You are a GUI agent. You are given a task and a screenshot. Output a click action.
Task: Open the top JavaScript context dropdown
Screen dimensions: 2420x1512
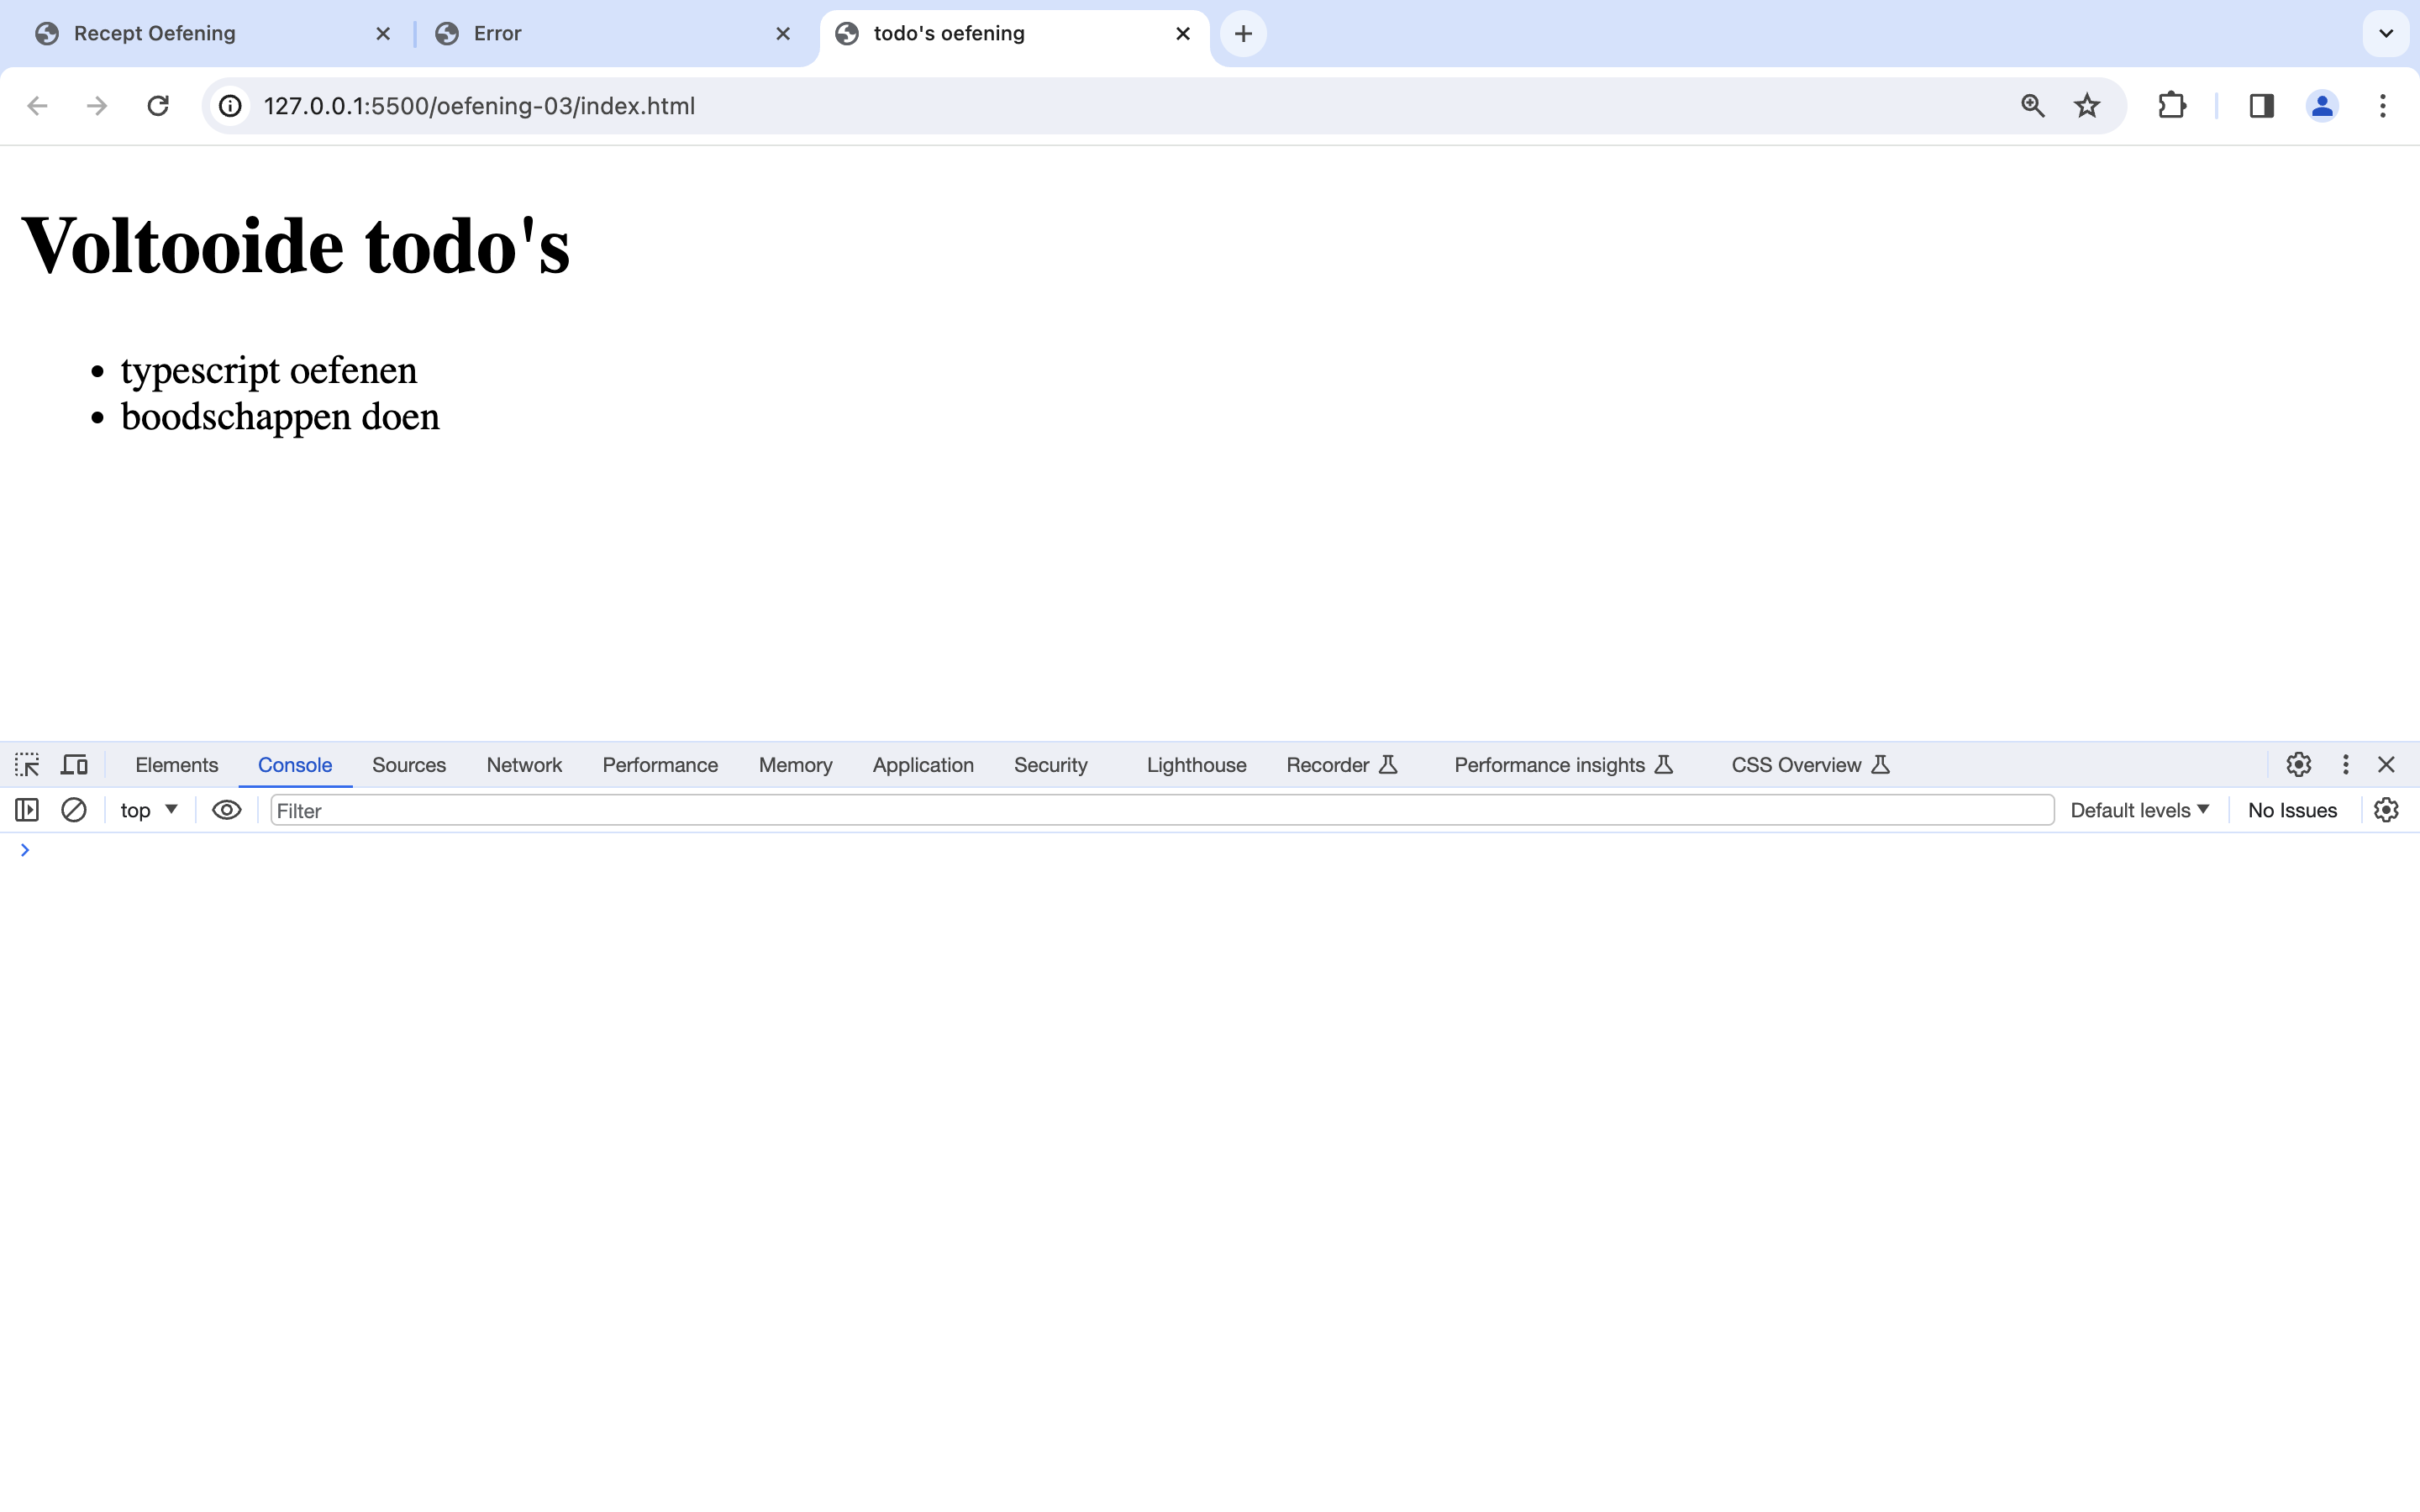pos(149,810)
